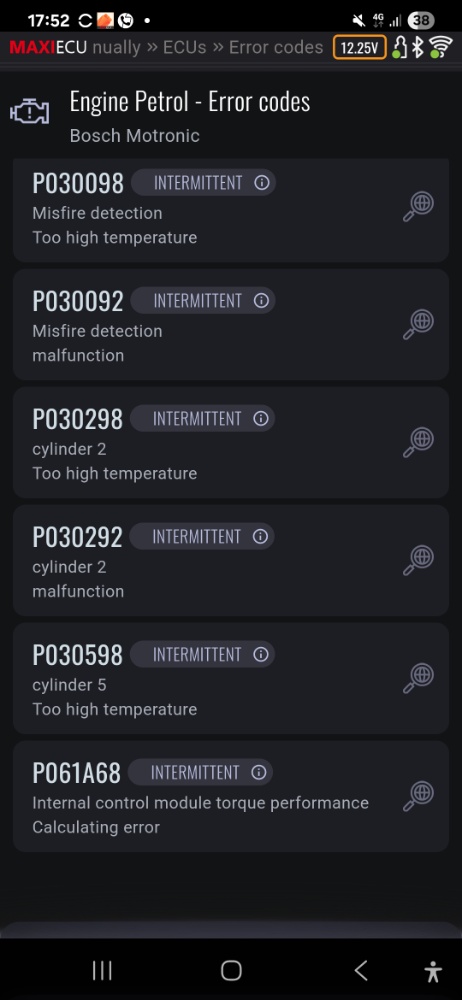Go back using Android back button
This screenshot has height=1000, width=462.
[x=361, y=971]
